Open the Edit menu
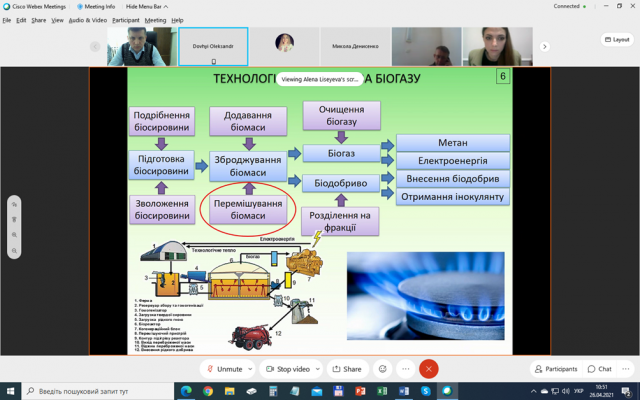640x400 pixels. click(21, 20)
